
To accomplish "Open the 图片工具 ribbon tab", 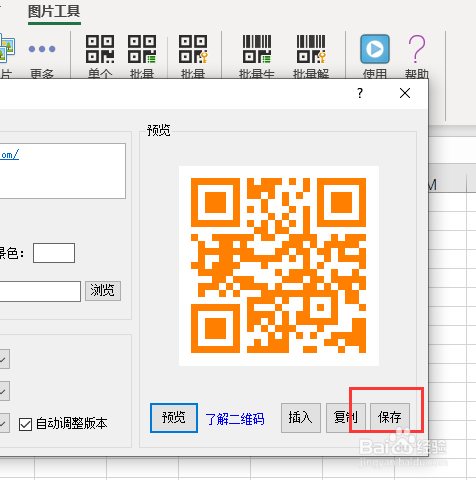I will point(54,12).
